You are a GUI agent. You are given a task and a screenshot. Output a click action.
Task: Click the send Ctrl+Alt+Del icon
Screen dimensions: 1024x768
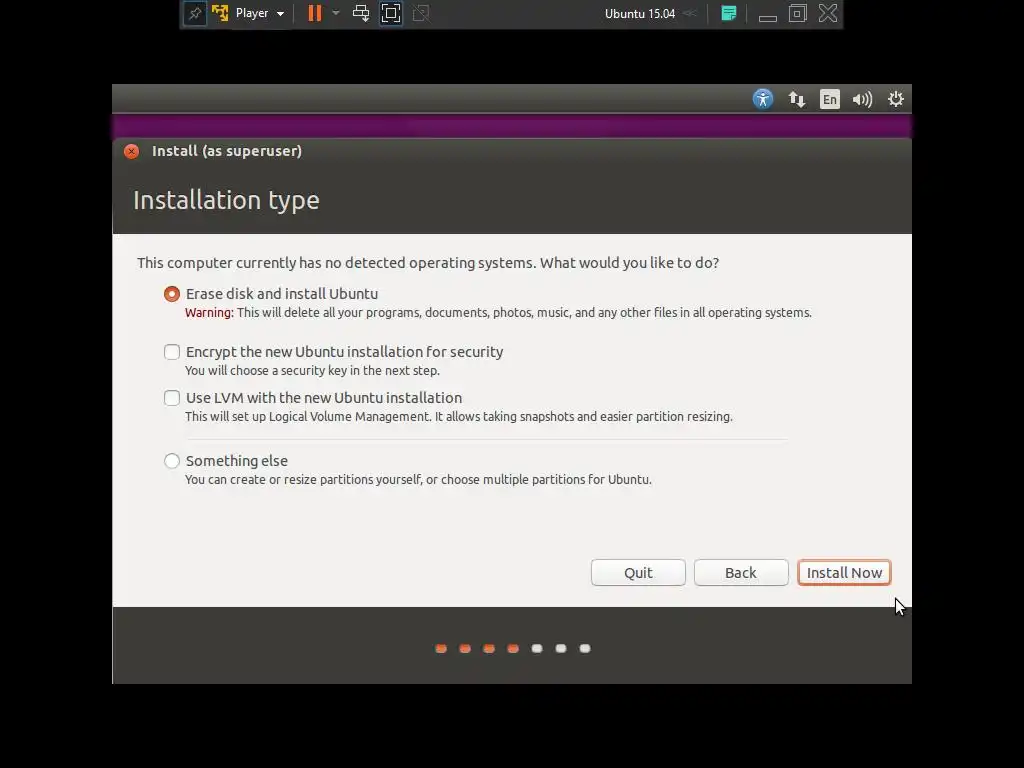point(360,13)
